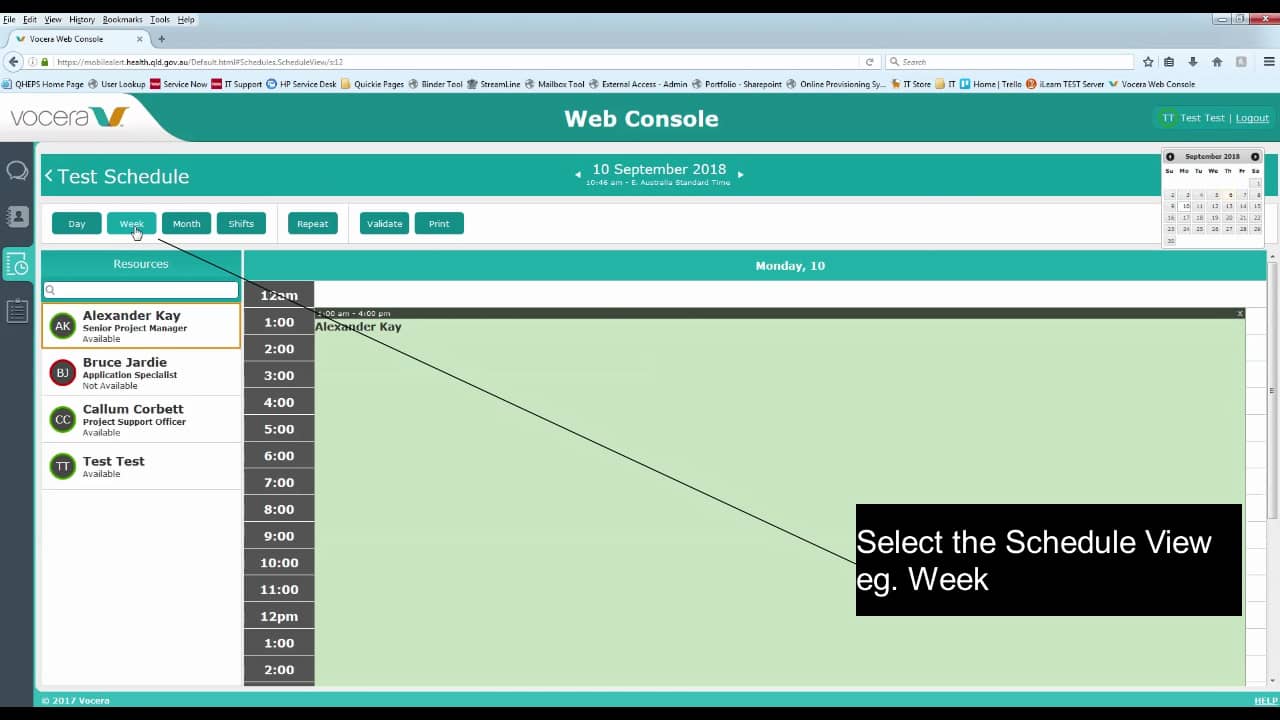The height and width of the screenshot is (720, 1280).
Task: Open the HP Service Desk bookmark
Action: click(301, 84)
